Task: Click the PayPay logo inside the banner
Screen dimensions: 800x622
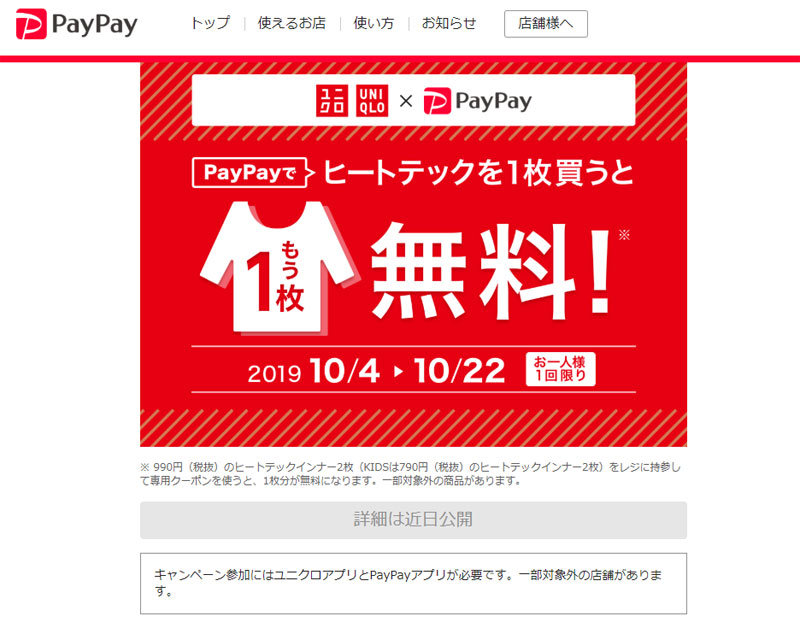Action: click(x=478, y=101)
